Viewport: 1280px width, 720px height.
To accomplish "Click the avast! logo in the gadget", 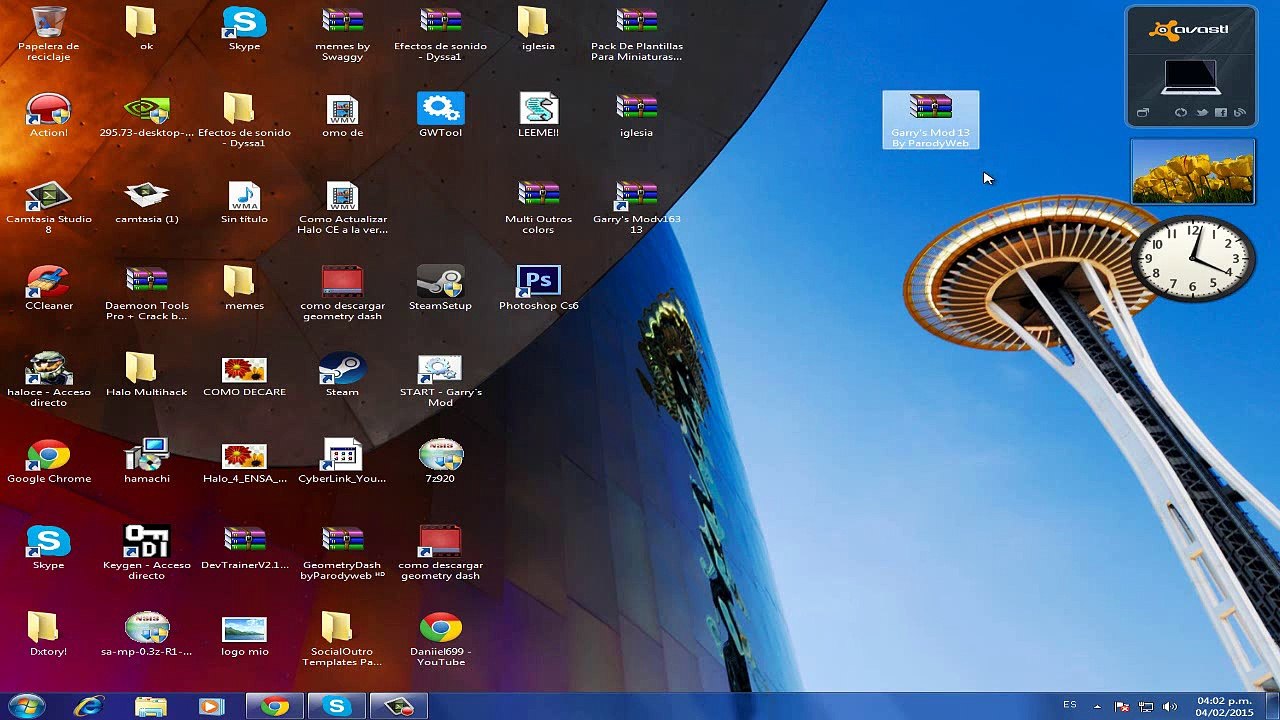I will pos(1188,30).
